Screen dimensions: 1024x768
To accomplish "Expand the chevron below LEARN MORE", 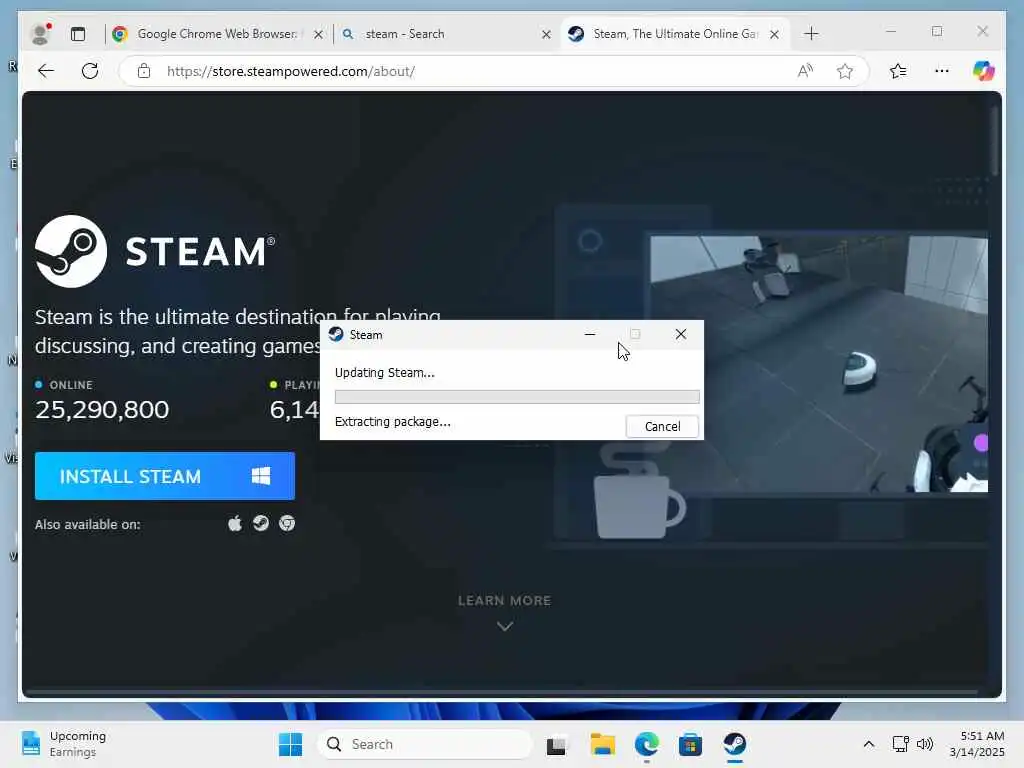I will point(505,626).
